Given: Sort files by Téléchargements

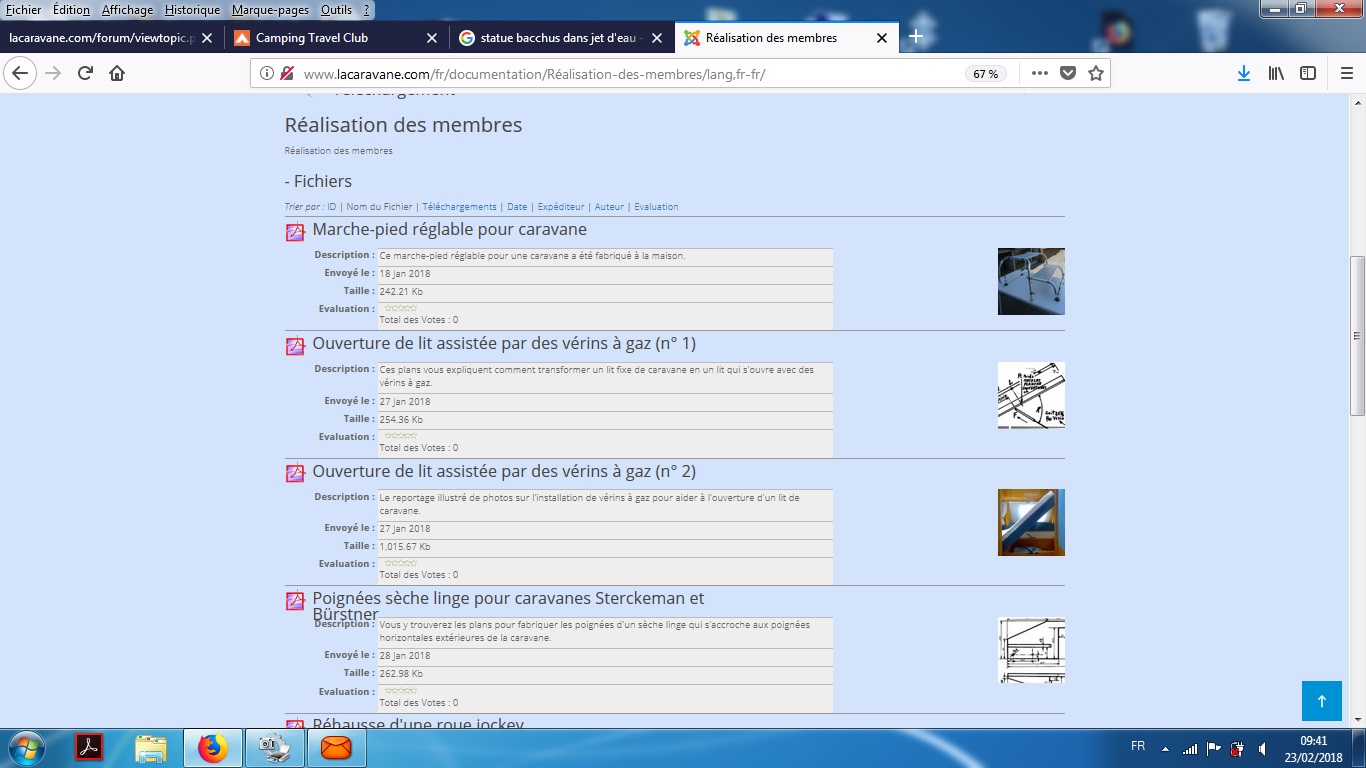Looking at the screenshot, I should 459,207.
